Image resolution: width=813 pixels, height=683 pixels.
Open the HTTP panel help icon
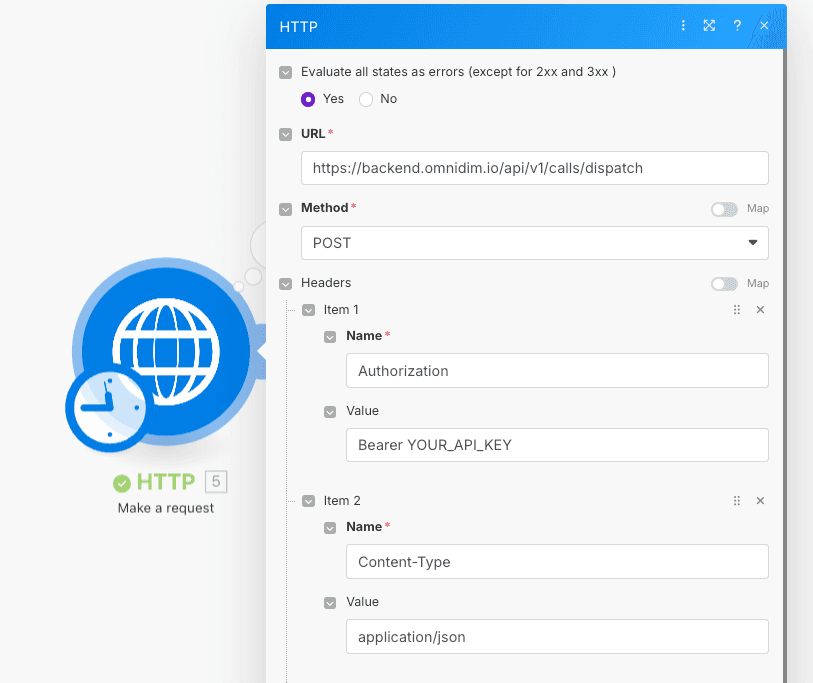737,26
